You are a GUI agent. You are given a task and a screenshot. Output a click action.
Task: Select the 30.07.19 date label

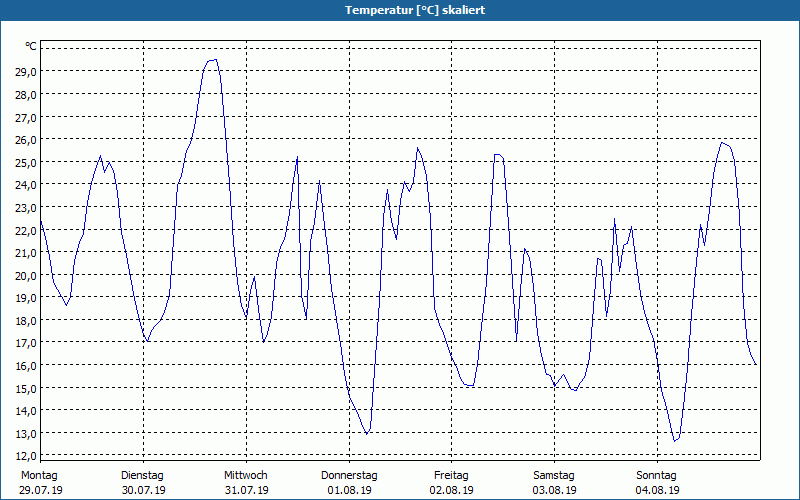[144, 490]
